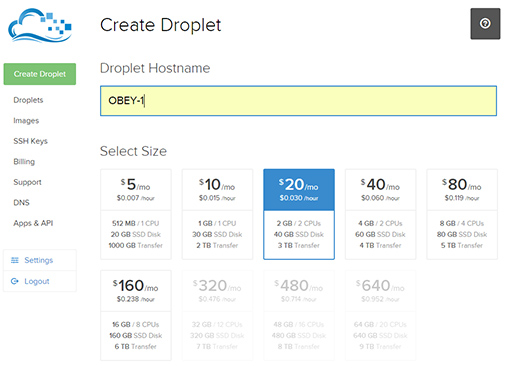Click the help question mark icon
This screenshot has width=508, height=387.
tap(485, 24)
